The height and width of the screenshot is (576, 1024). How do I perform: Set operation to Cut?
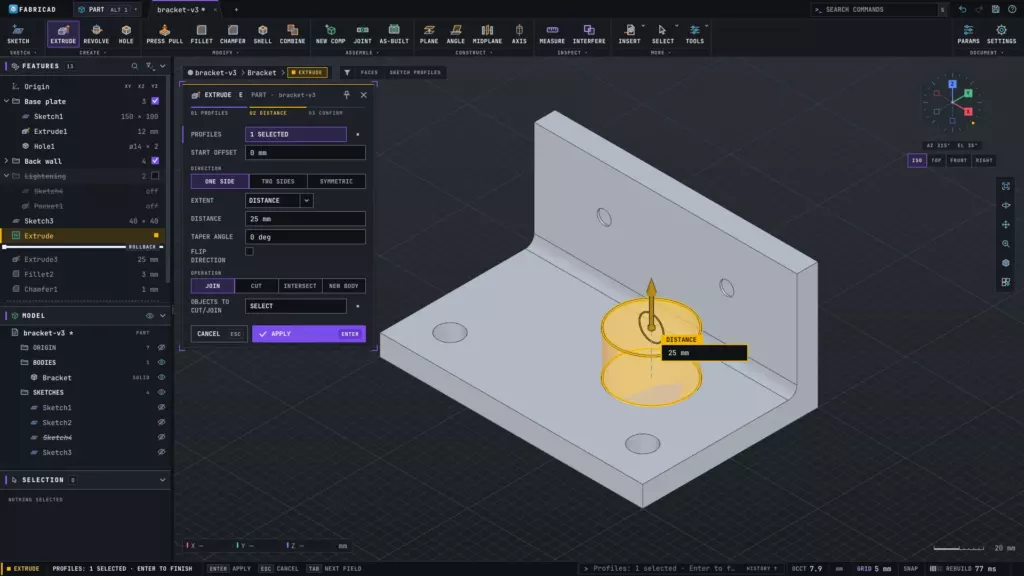256,286
